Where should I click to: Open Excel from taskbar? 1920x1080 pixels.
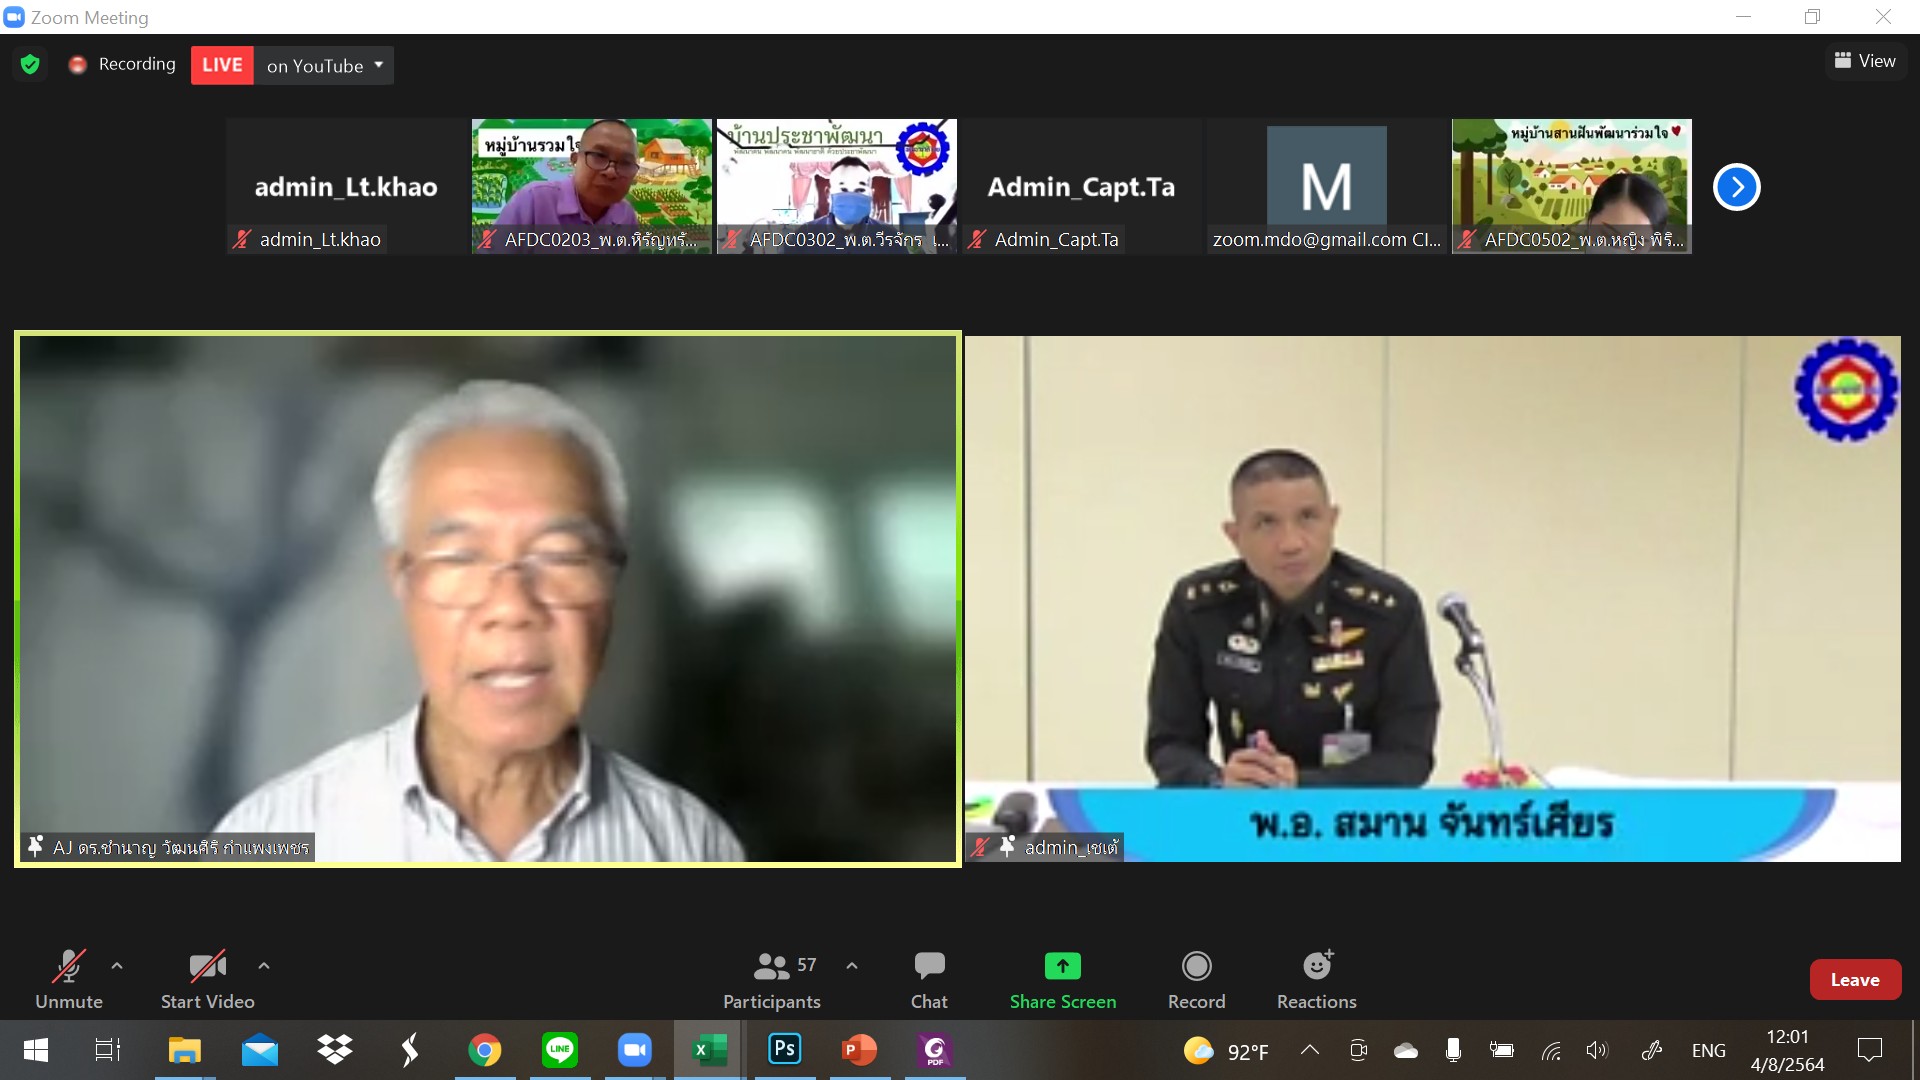click(709, 1050)
